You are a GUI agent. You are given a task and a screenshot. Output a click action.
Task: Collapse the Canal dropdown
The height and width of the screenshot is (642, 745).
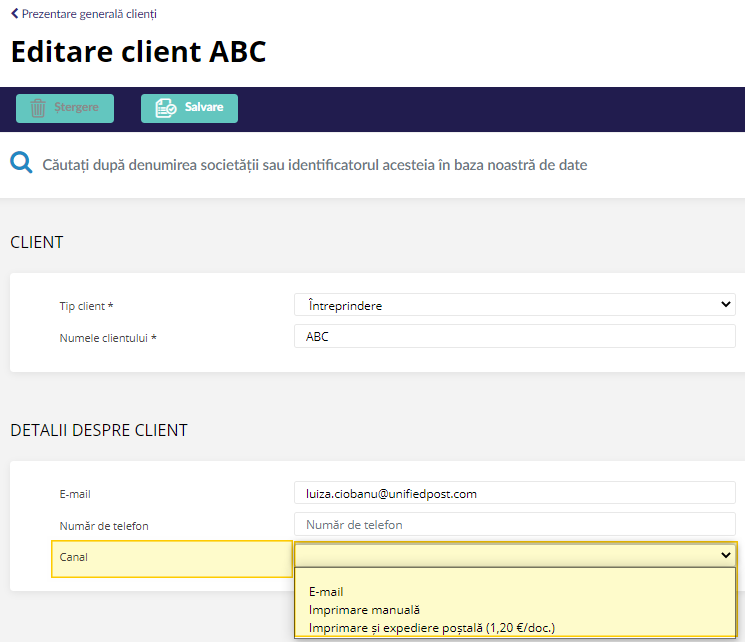click(516, 555)
